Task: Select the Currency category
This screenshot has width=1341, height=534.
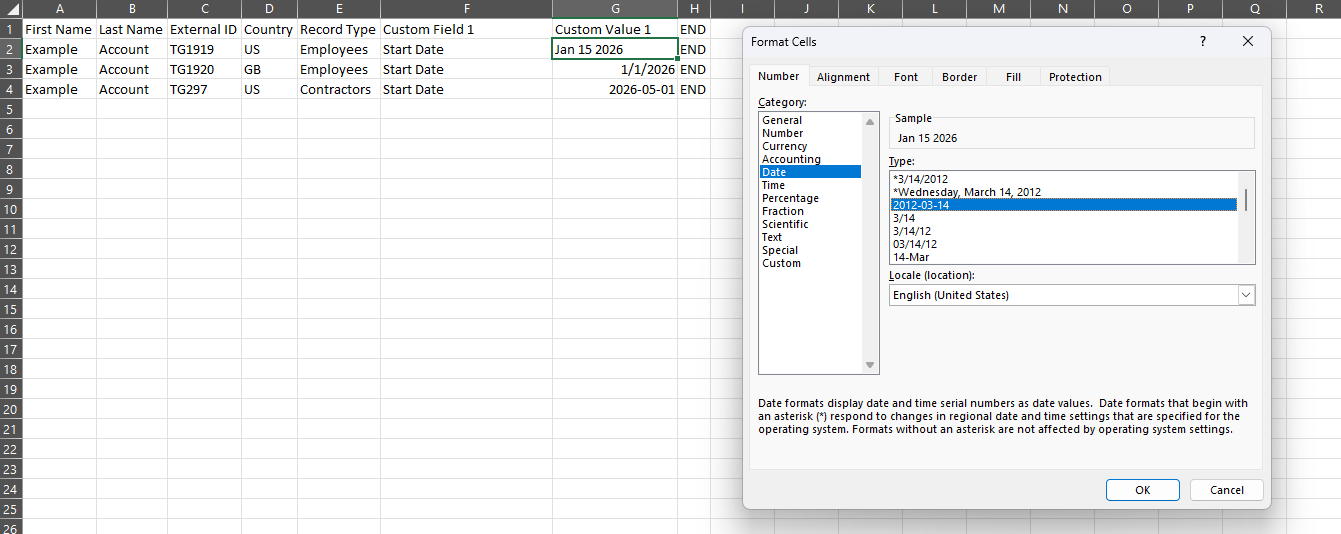Action: [x=810, y=146]
